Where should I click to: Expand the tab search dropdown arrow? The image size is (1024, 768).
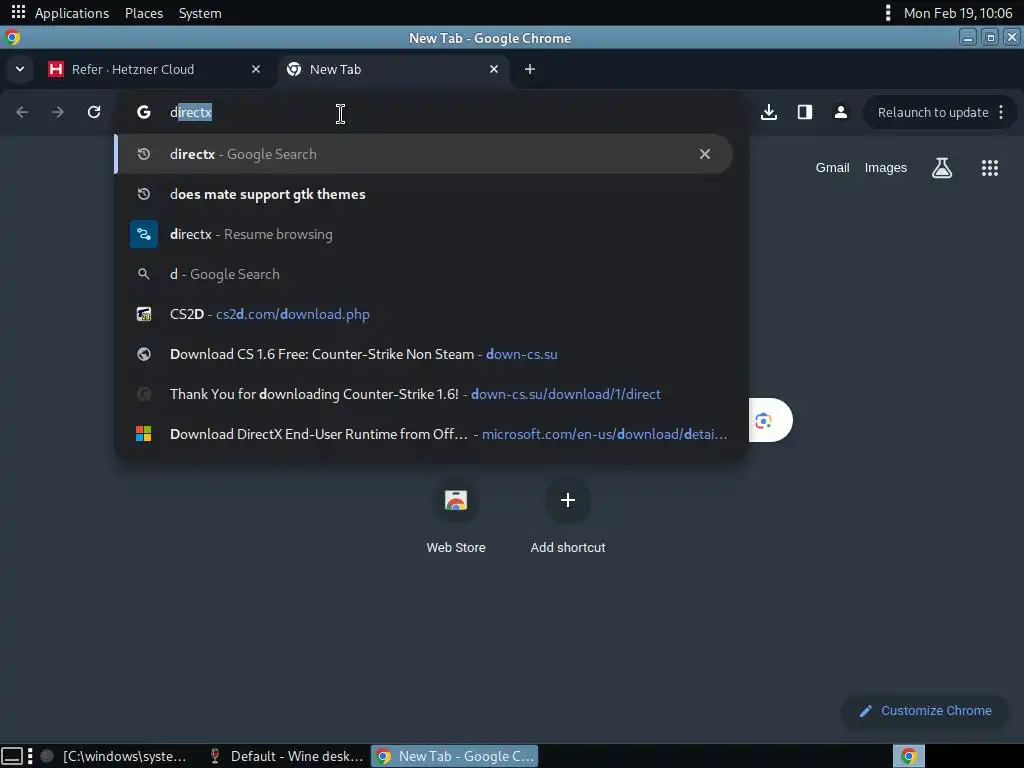pyautogui.click(x=20, y=69)
